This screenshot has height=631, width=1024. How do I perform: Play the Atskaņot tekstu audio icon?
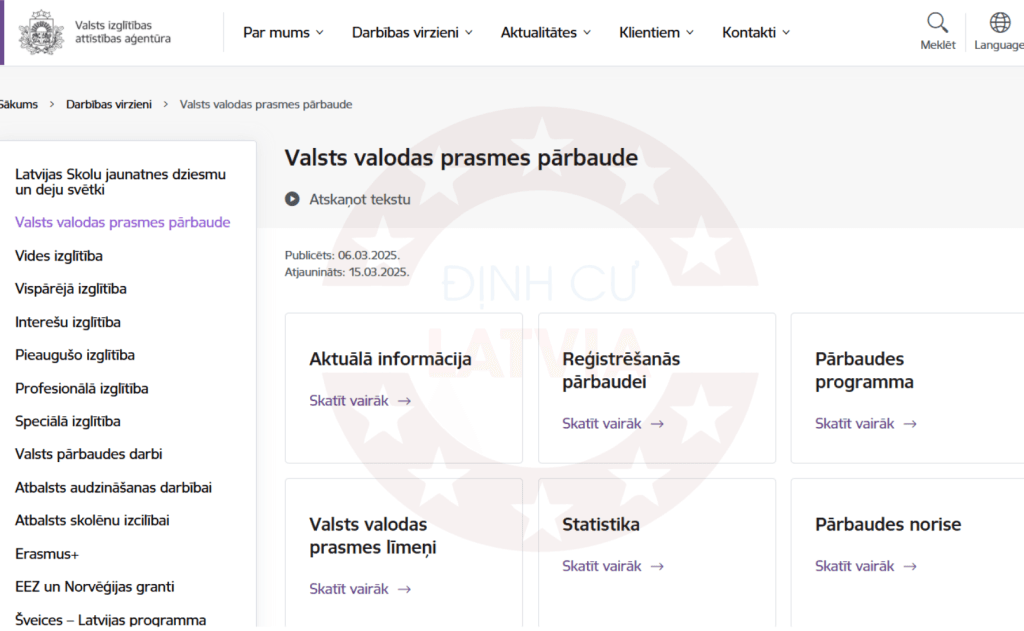[292, 199]
